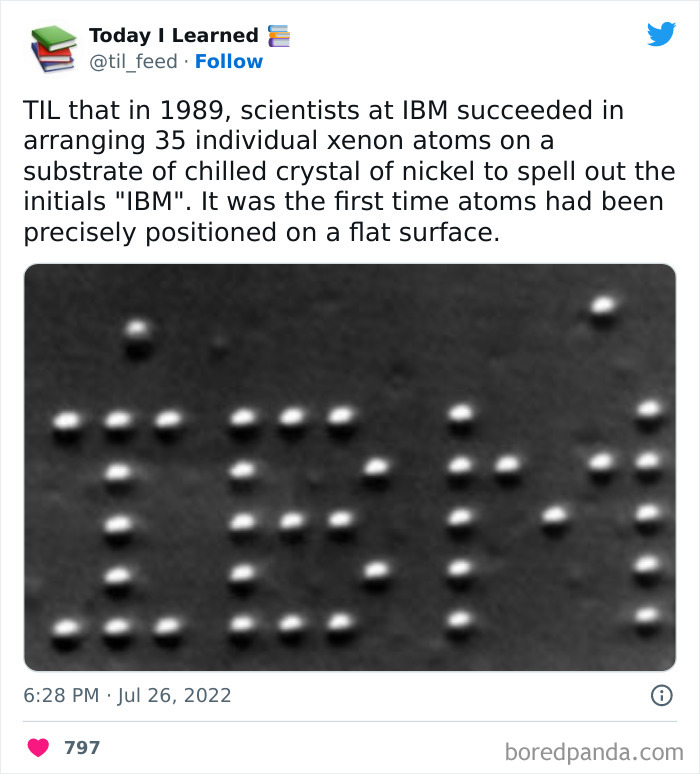
Task: Click the Jul 26, 2022 date
Action: (174, 695)
